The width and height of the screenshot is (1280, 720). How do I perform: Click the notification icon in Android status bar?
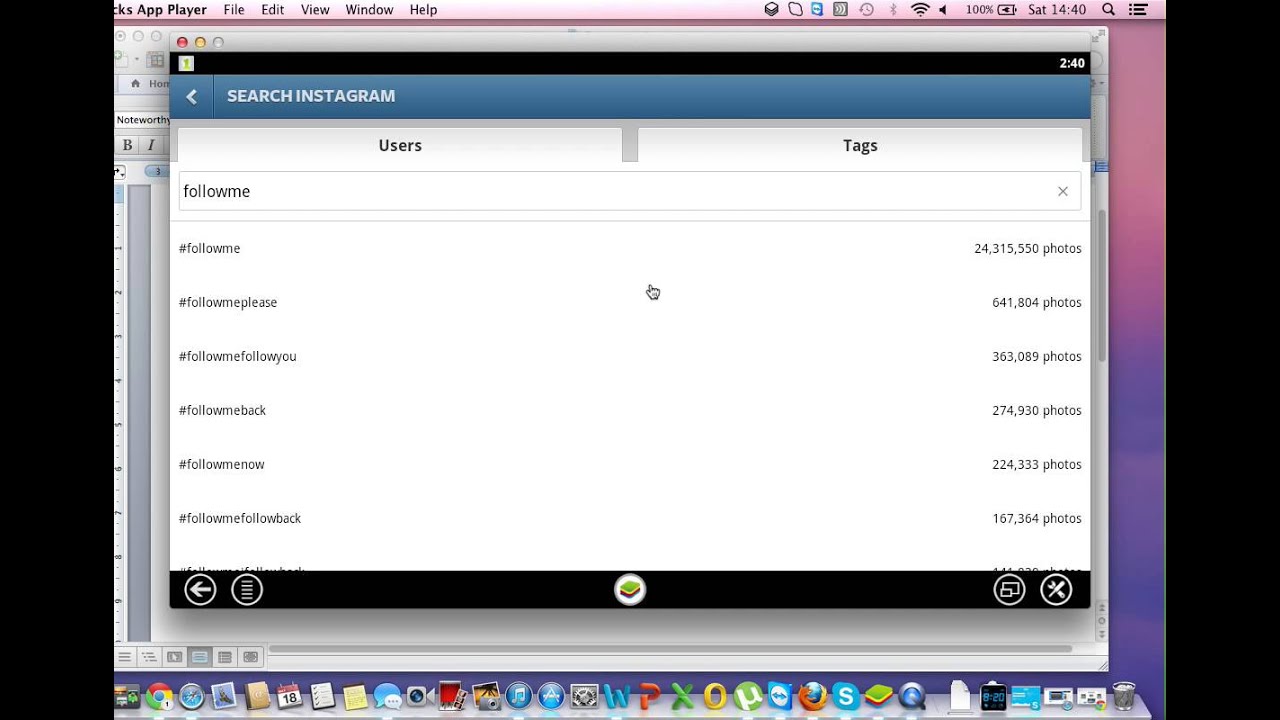186,63
